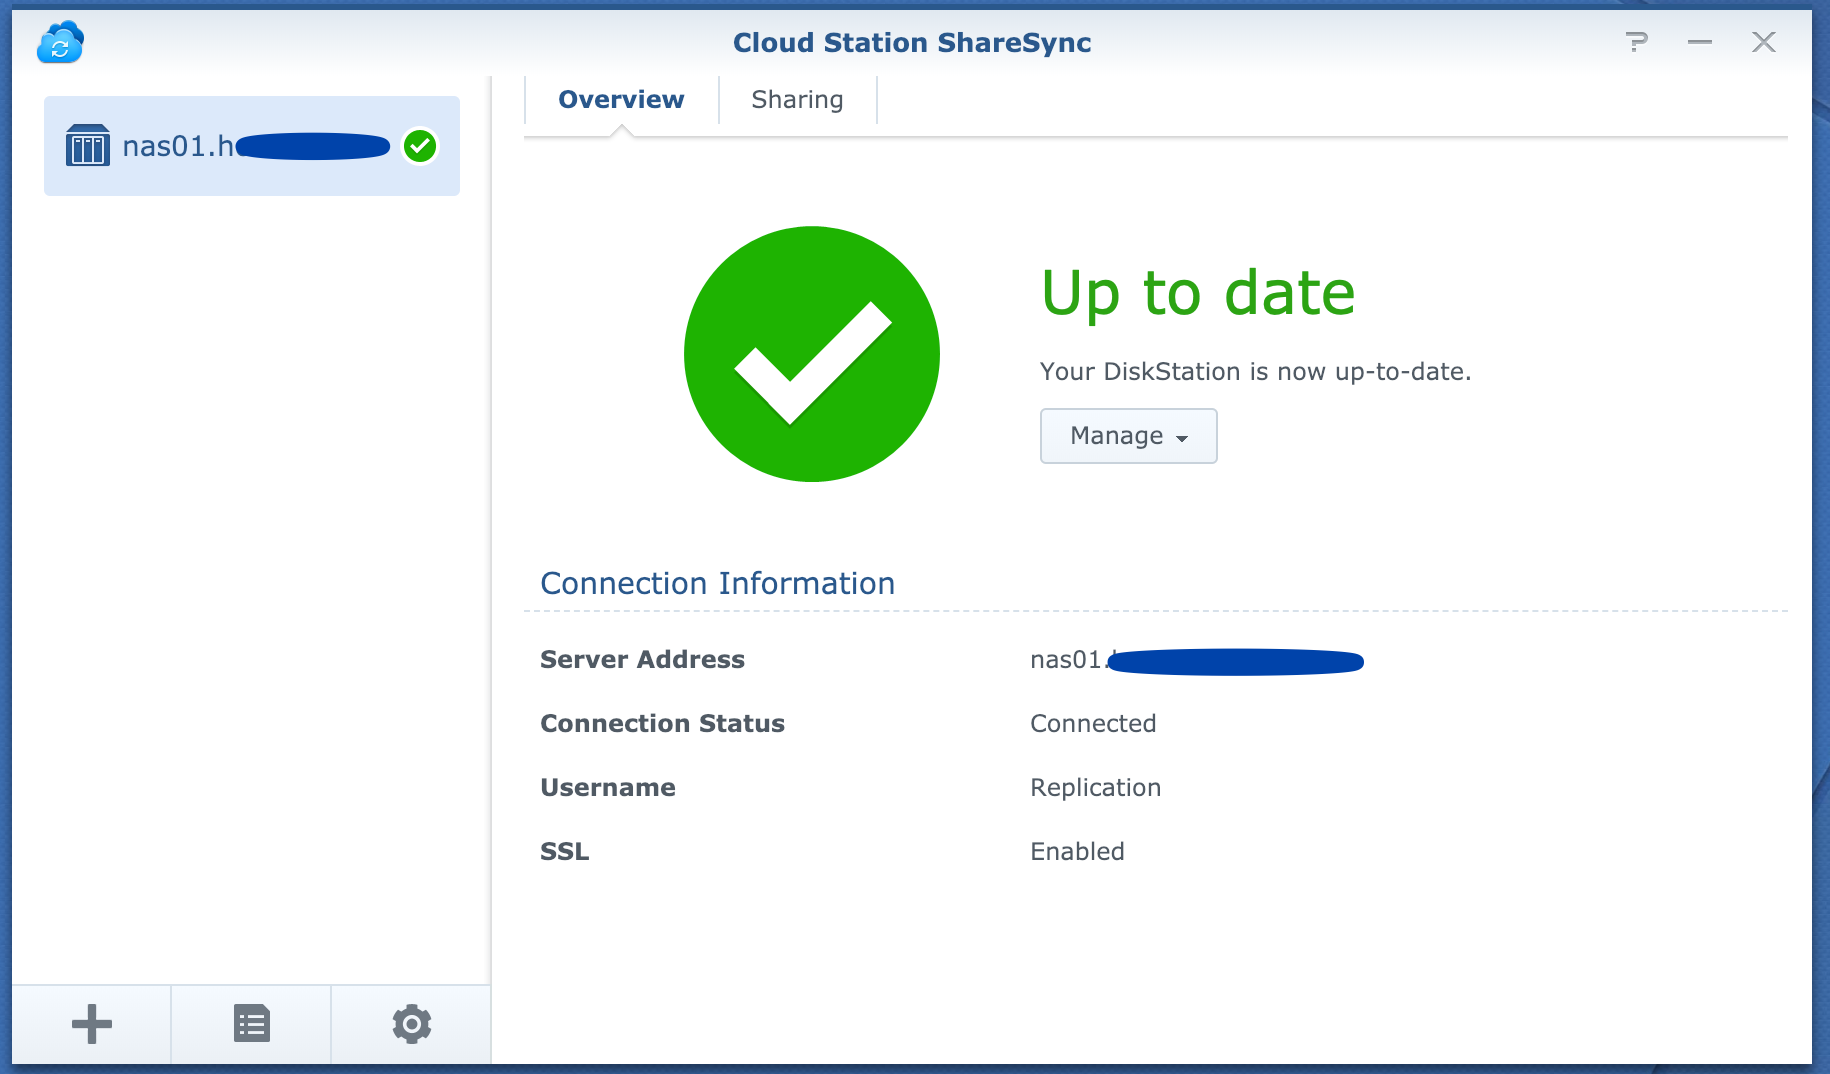Click 'Your DiskStation is now up-to-date.' text
This screenshot has width=1830, height=1074.
pos(1256,372)
